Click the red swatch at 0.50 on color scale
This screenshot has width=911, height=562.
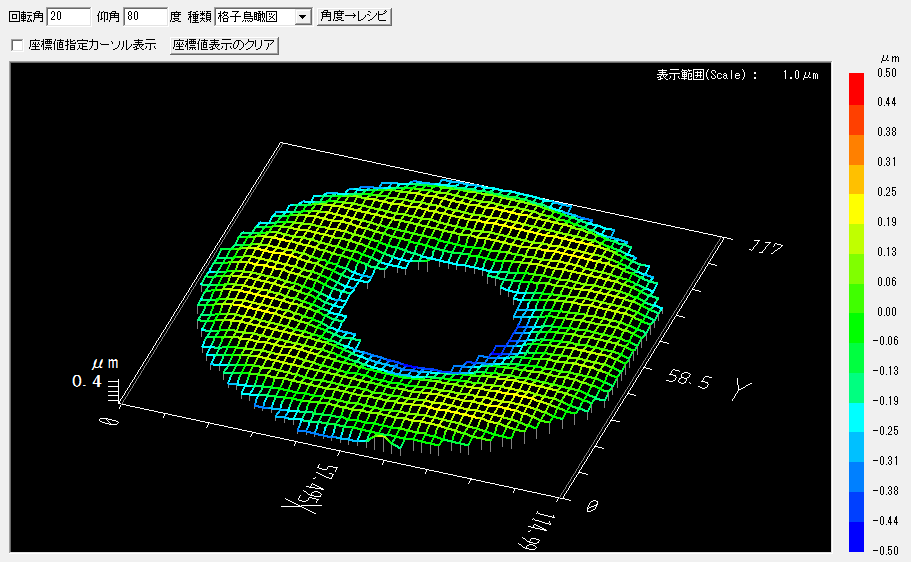point(856,87)
